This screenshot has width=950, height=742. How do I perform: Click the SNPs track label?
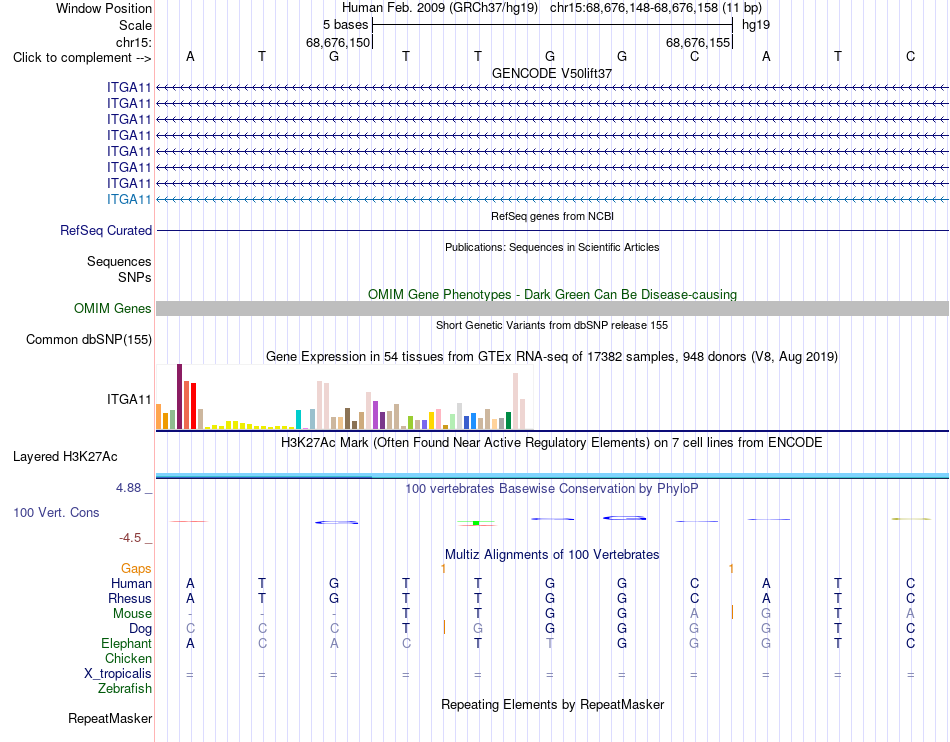(135, 277)
